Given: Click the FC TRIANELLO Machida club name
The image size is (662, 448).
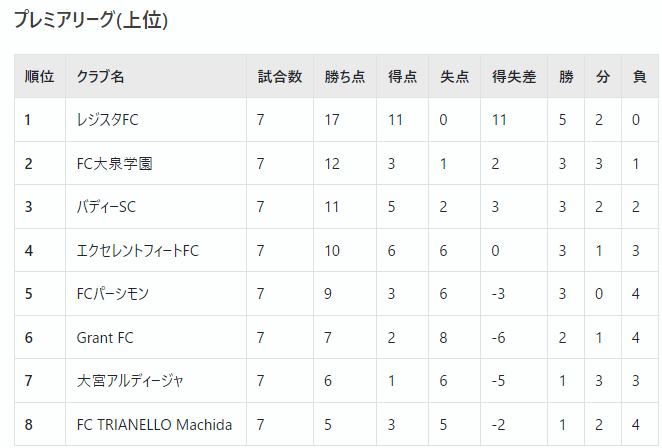Looking at the screenshot, I should [x=154, y=424].
